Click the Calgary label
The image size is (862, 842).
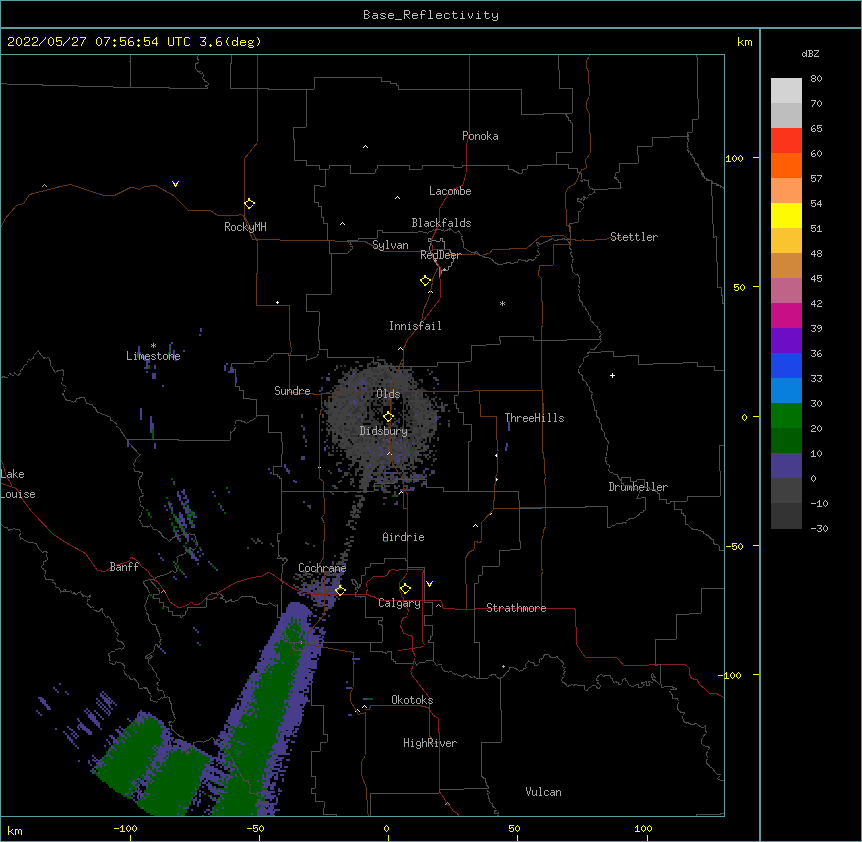point(399,603)
